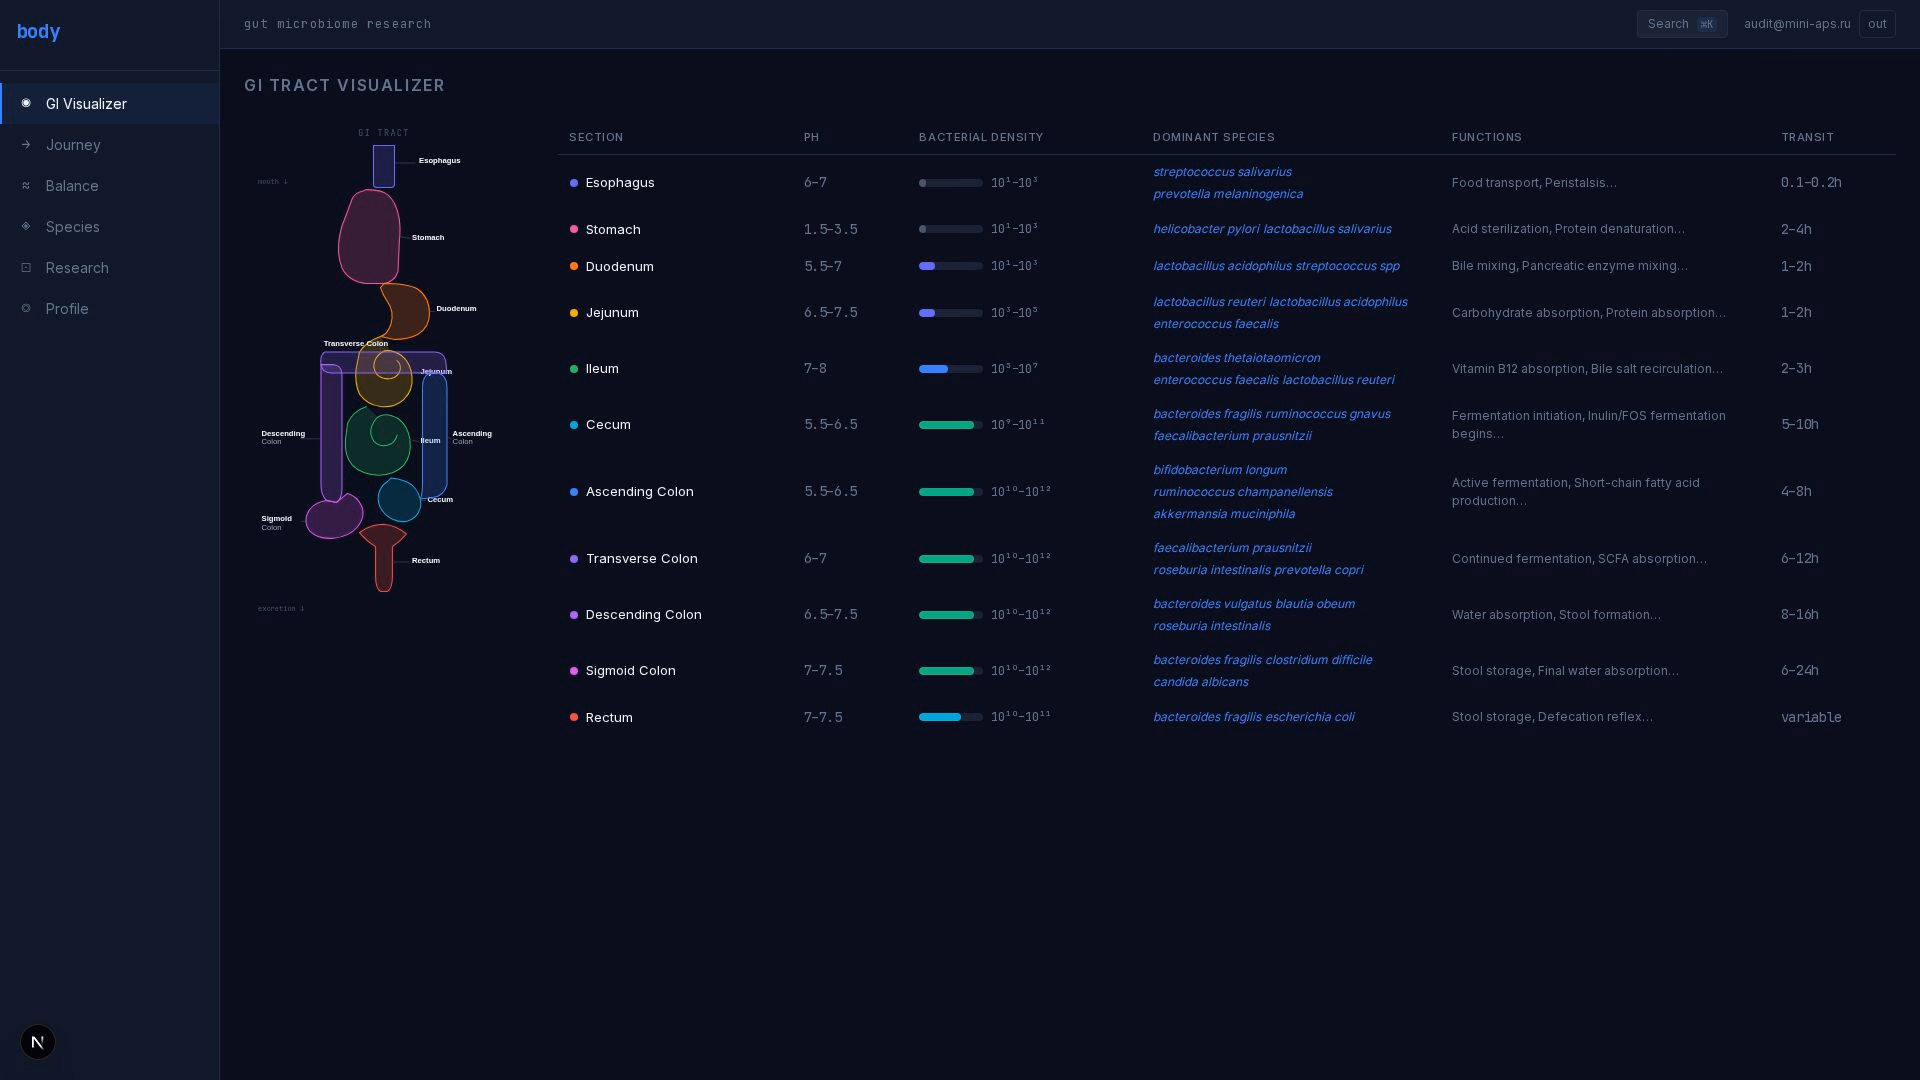Click the Dominant Species column header
This screenshot has width=1920, height=1080.
coord(1214,137)
